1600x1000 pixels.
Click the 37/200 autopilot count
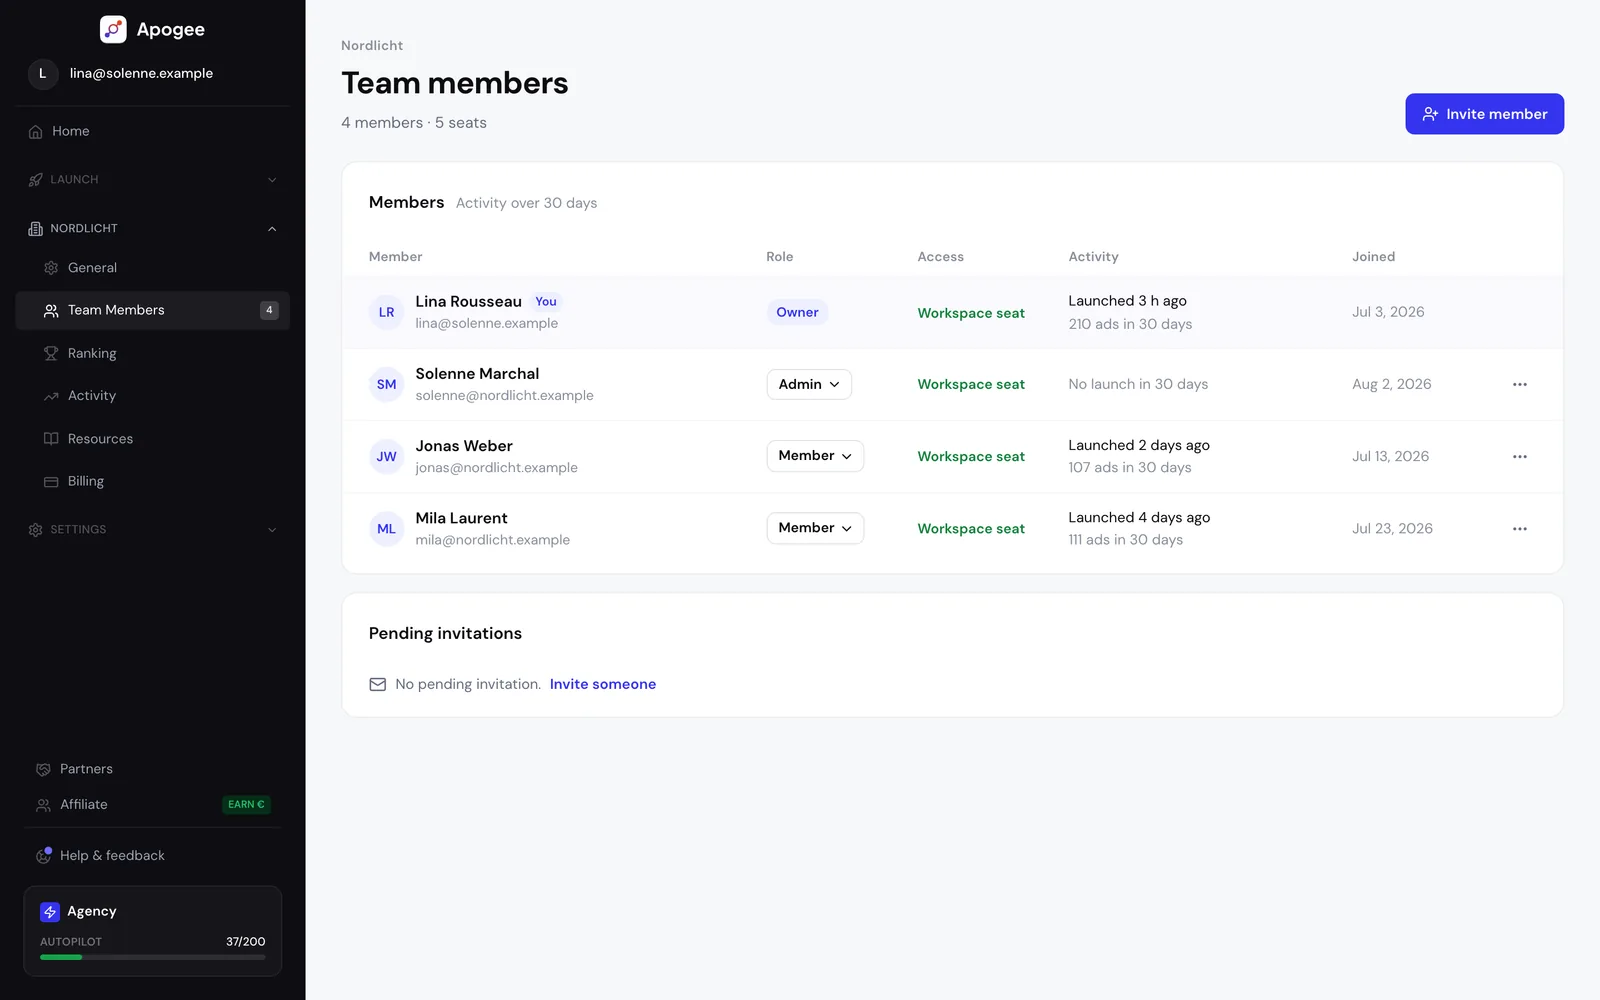tap(246, 942)
